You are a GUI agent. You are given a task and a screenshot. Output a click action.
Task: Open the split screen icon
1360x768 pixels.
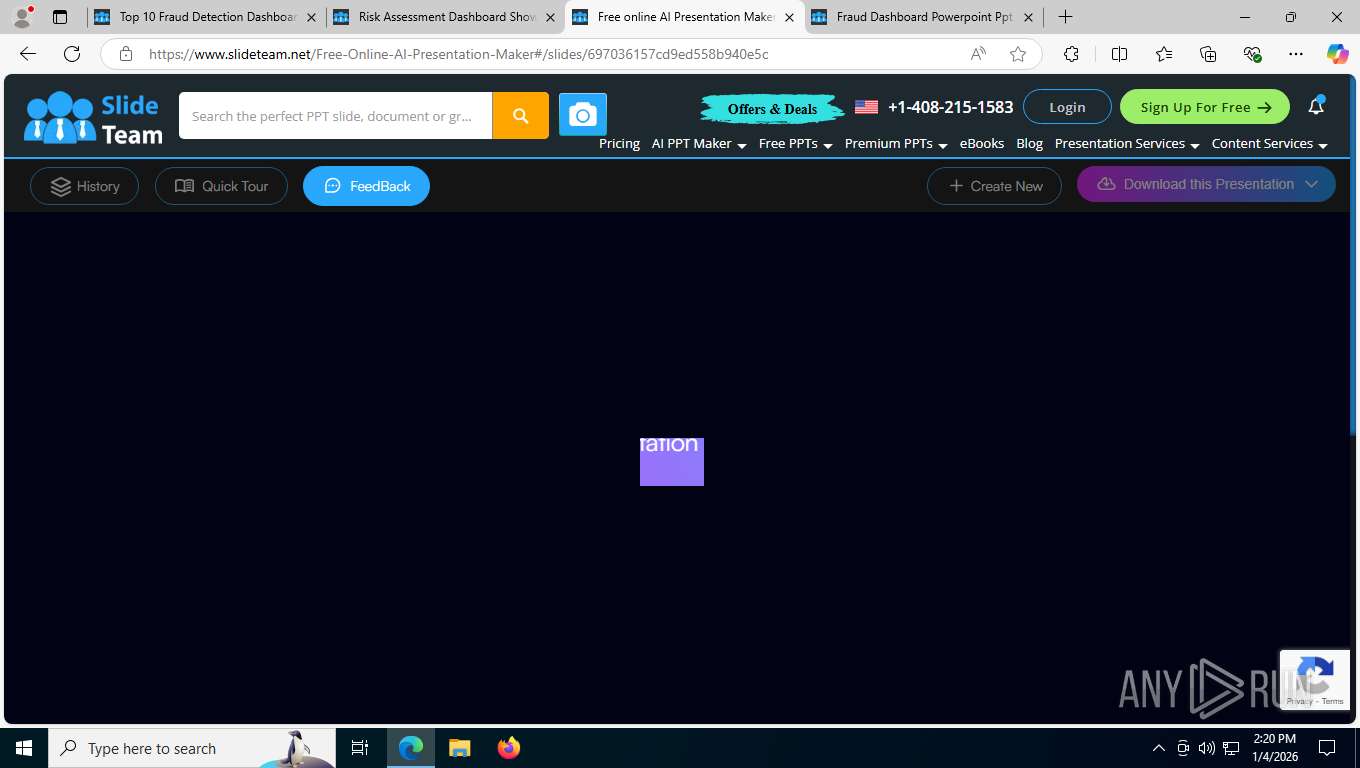click(1119, 54)
